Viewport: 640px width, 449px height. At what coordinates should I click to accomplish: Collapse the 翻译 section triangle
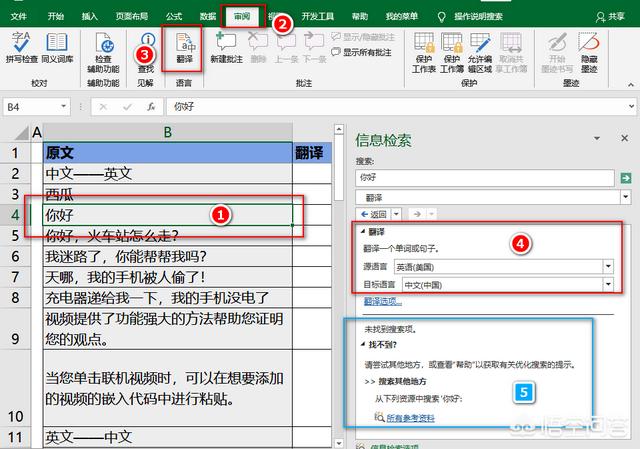point(361,230)
